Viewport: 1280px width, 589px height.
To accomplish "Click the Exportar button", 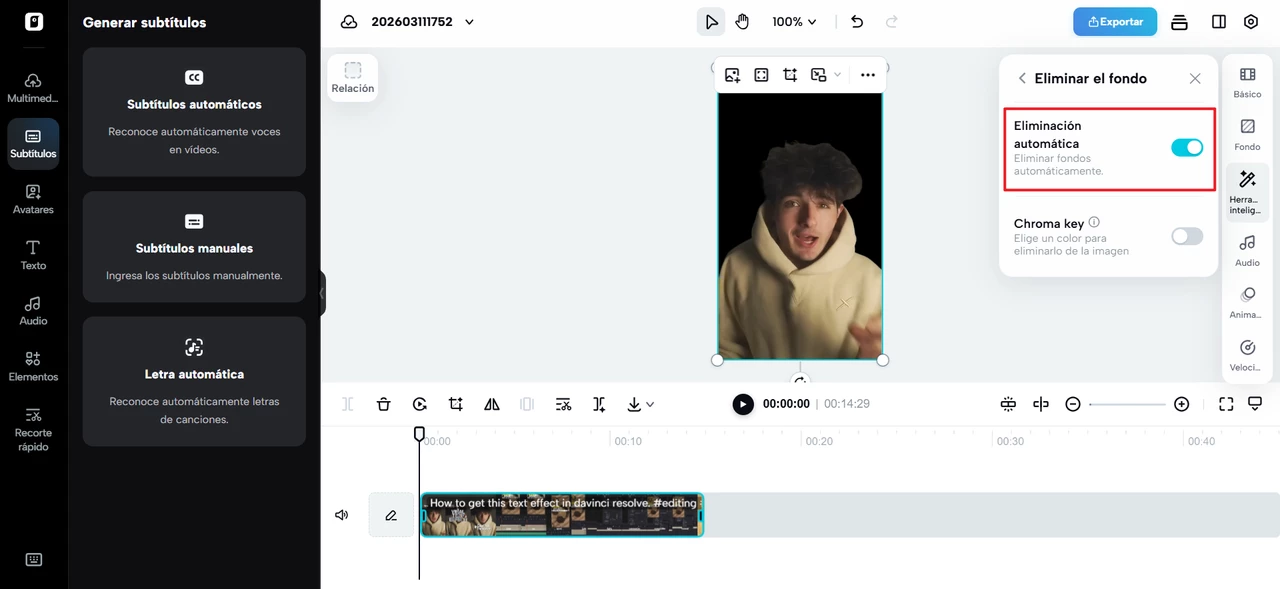I will [x=1115, y=22].
